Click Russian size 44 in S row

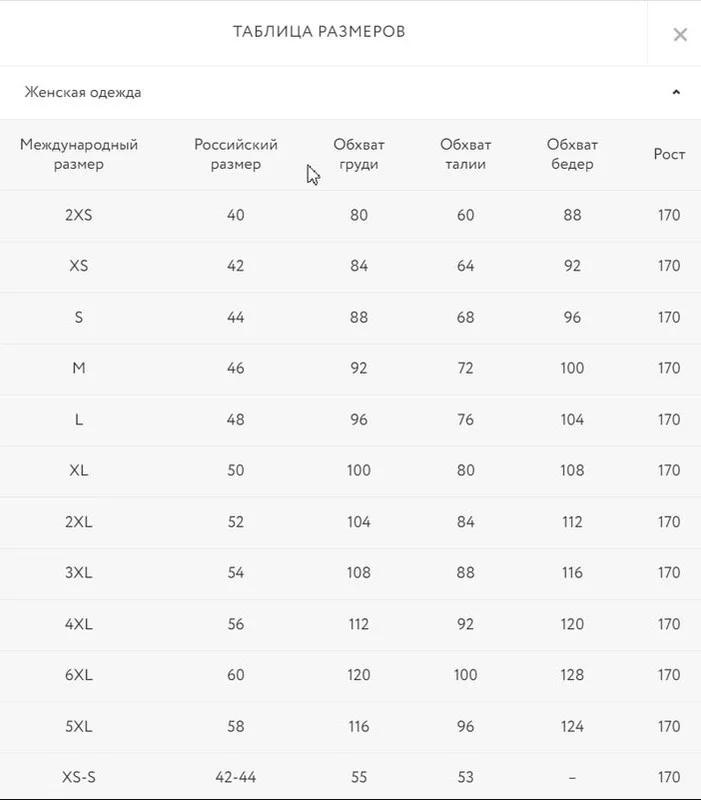235,317
